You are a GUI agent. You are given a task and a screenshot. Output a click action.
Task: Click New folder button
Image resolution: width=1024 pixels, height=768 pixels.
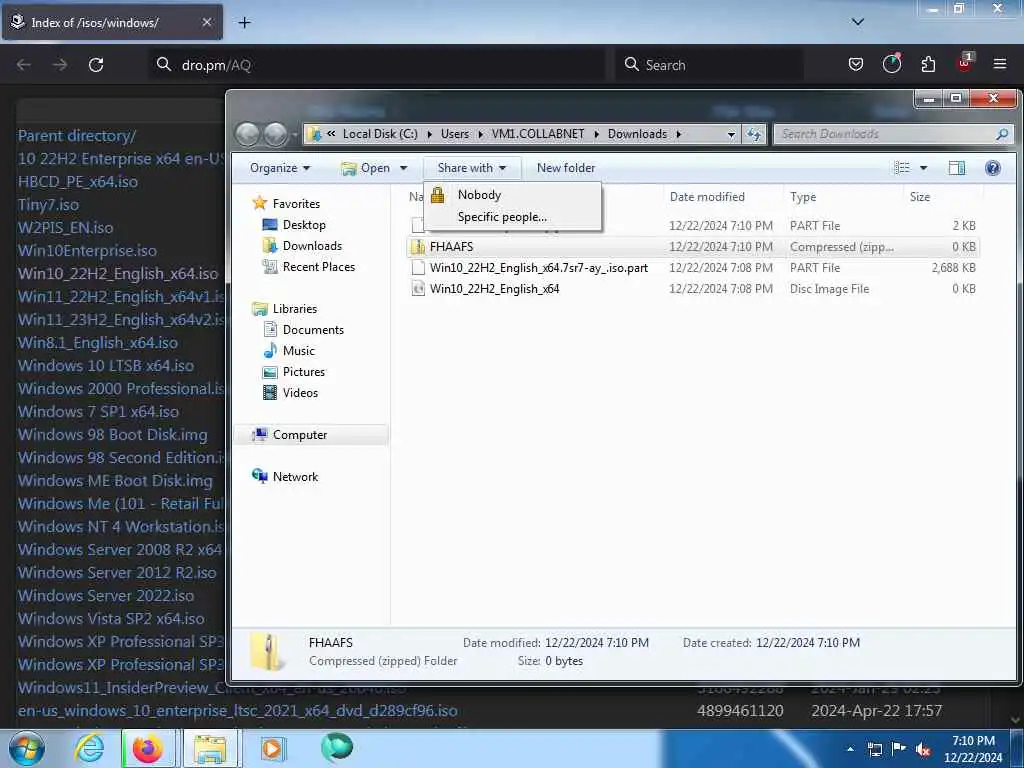pos(566,168)
